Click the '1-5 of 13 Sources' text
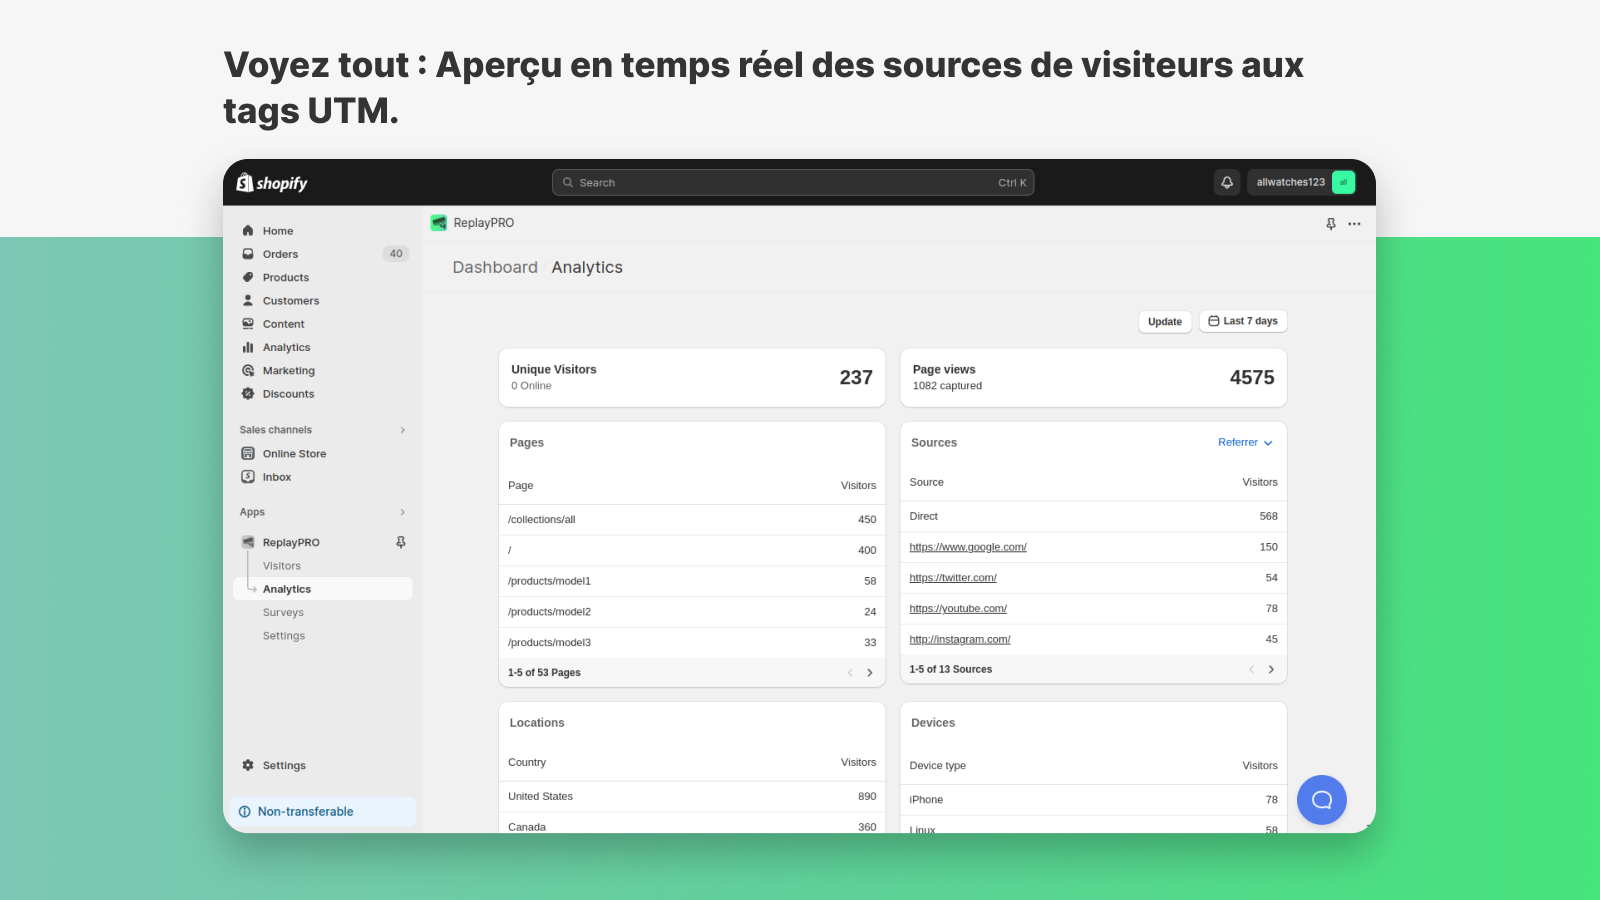1600x900 pixels. point(950,669)
